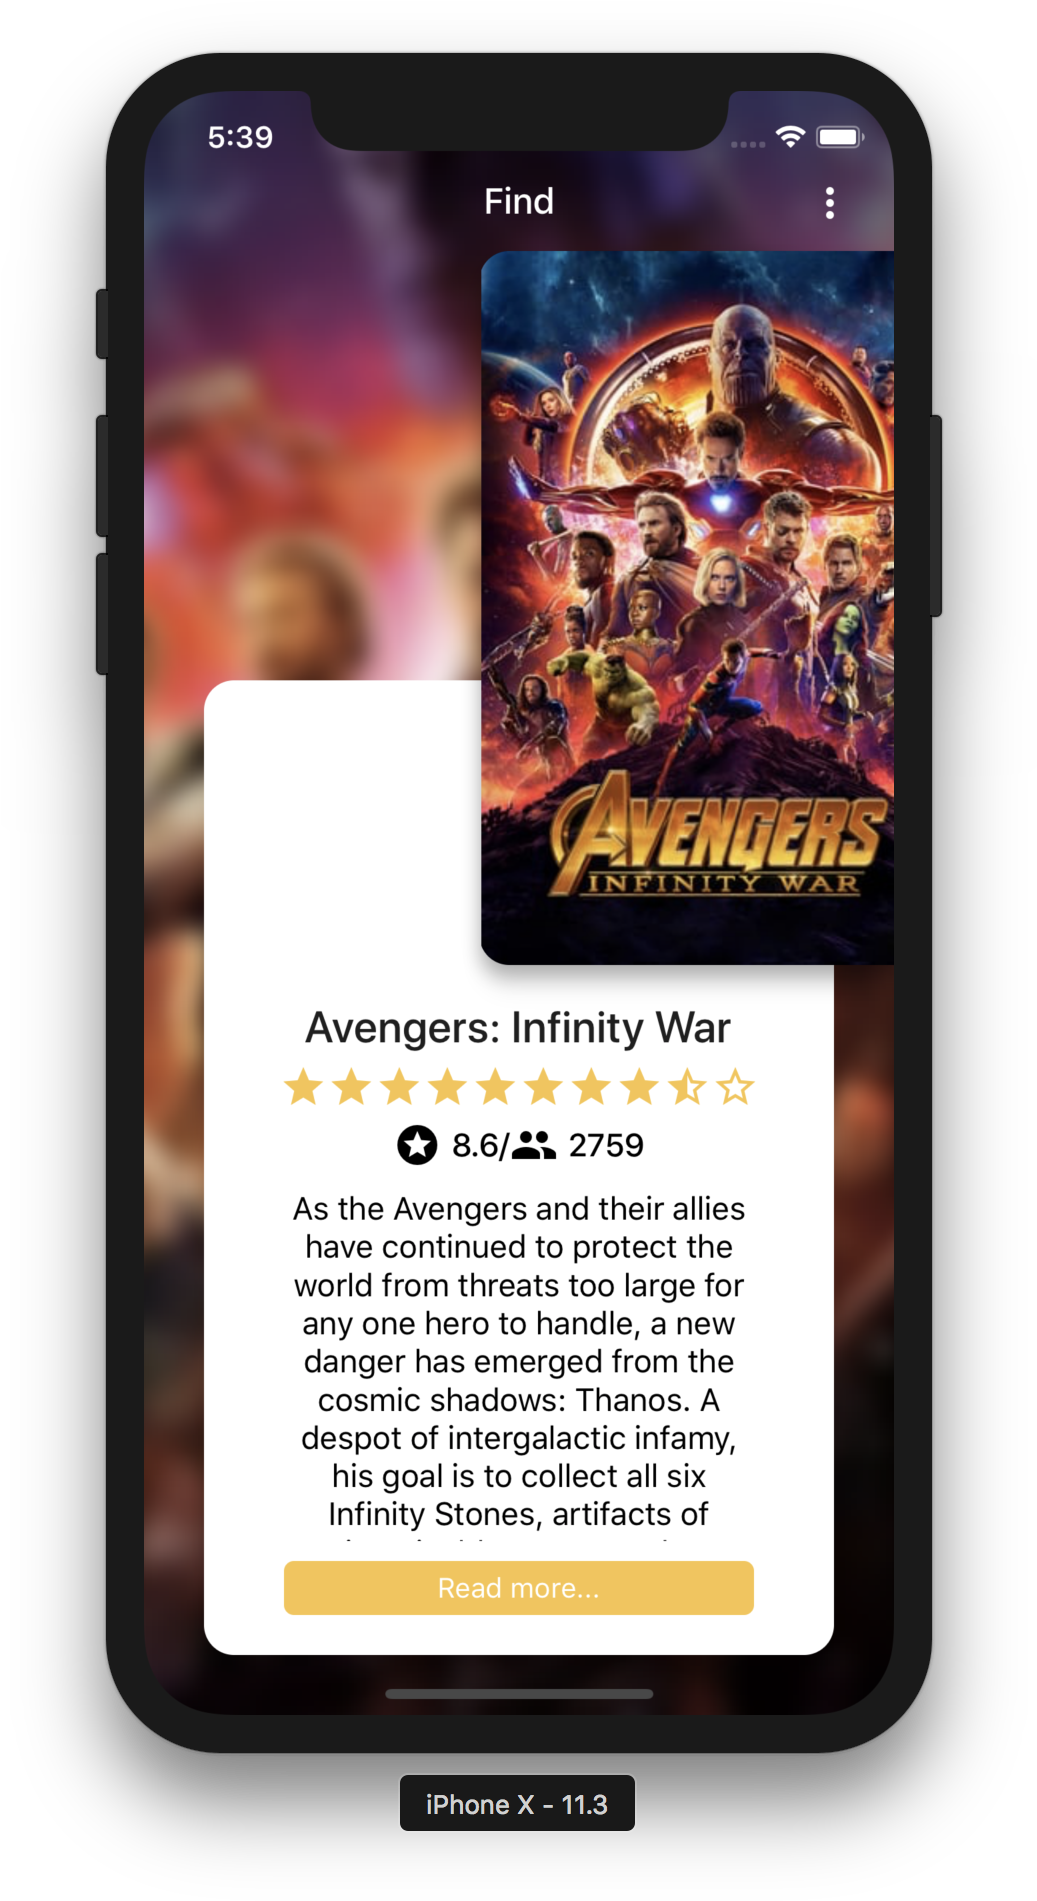Open the three-dot overflow menu
The image size is (1037, 1901).
click(829, 203)
